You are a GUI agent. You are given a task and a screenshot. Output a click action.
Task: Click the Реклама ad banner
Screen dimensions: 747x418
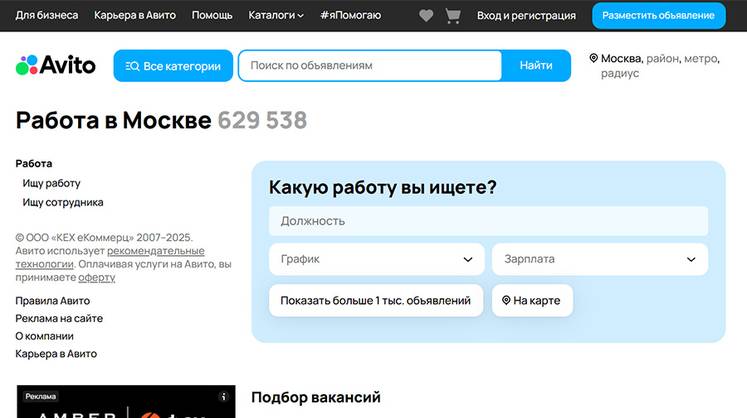pyautogui.click(x=126, y=402)
